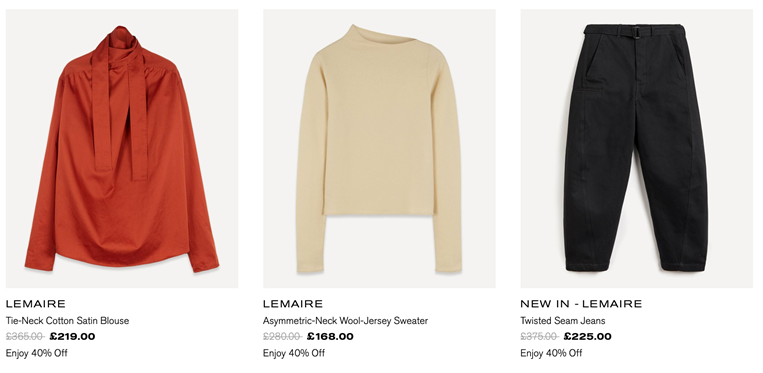The width and height of the screenshot is (763, 373).
Task: Click the crossed-out £365.00 original price
Action: pos(25,337)
